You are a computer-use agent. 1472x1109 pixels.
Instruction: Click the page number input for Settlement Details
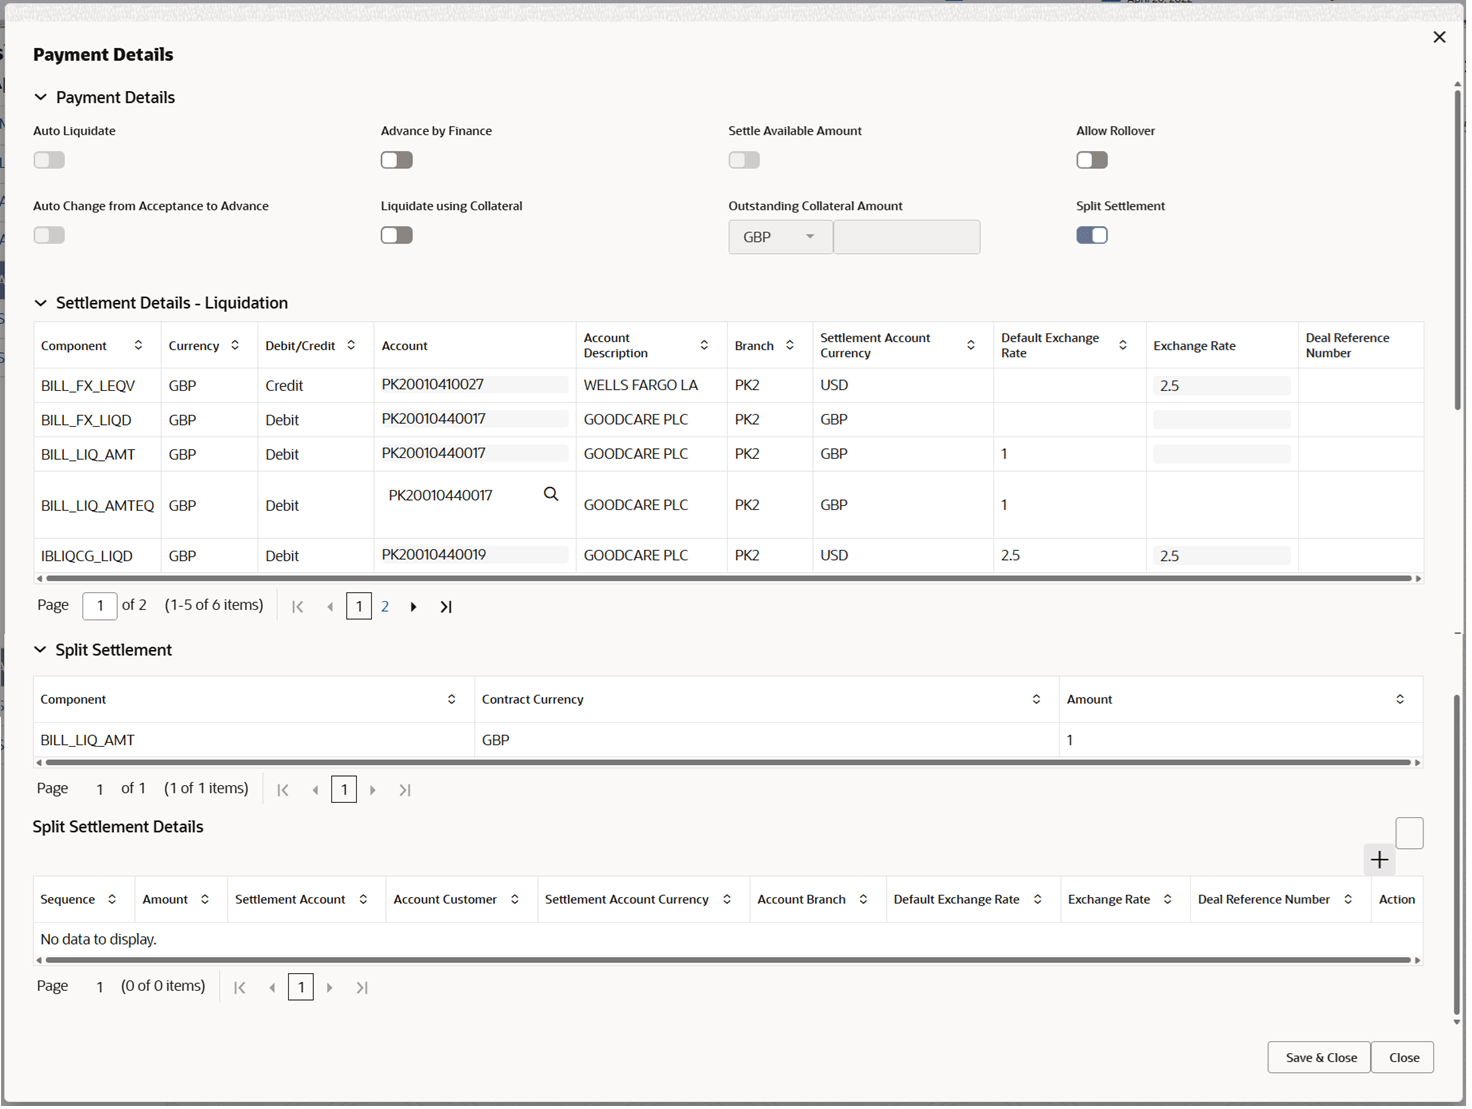(99, 606)
